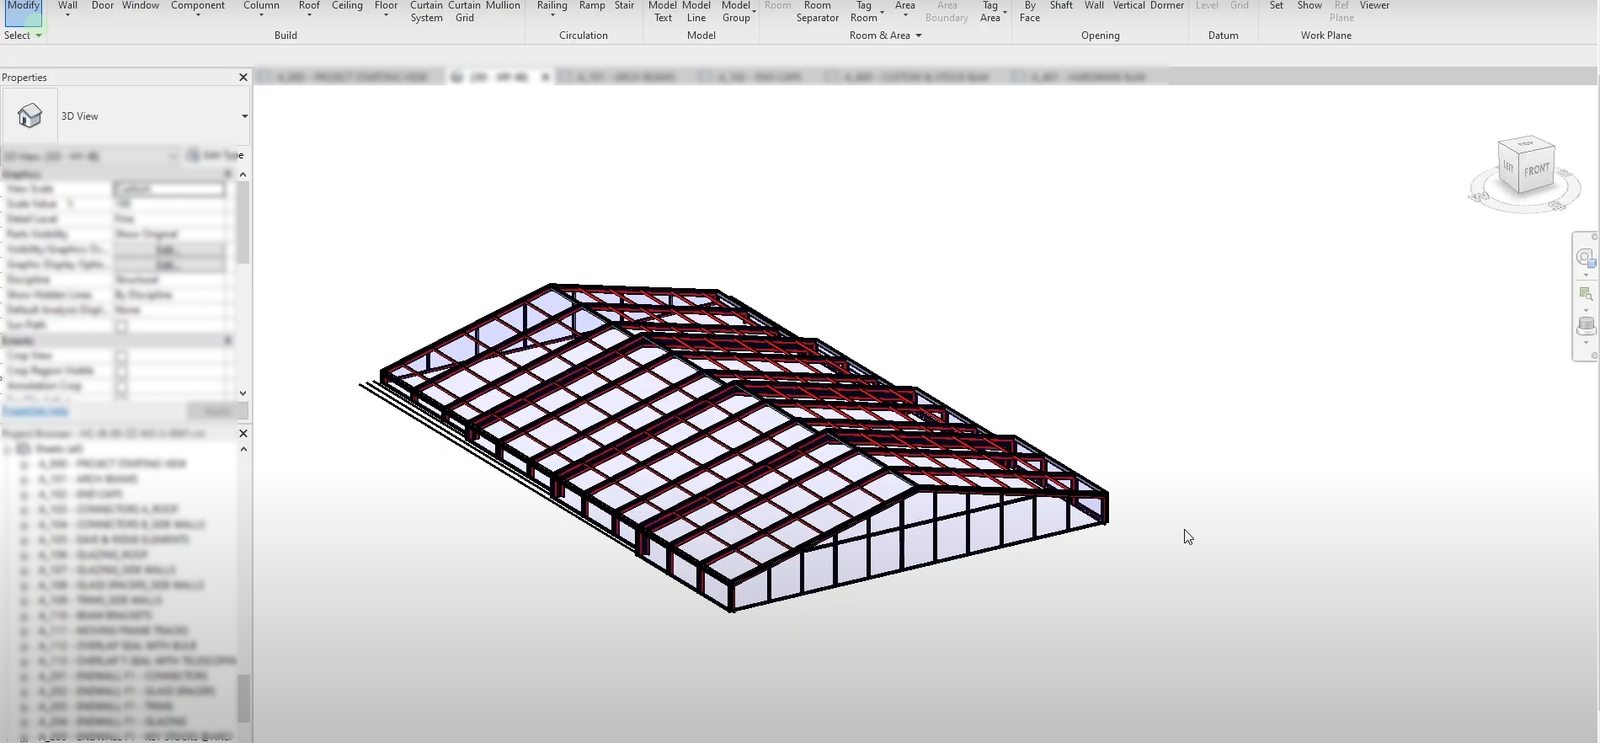Screen dimensions: 1600x743
Task: Open the Zoom options dropdown arrow
Action: (1586, 309)
